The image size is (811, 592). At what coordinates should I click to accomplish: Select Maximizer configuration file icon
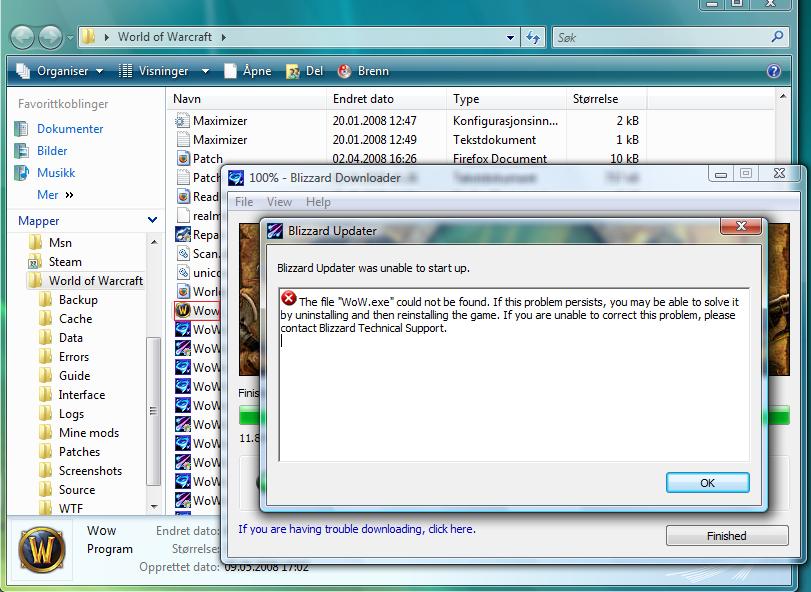[x=183, y=121]
